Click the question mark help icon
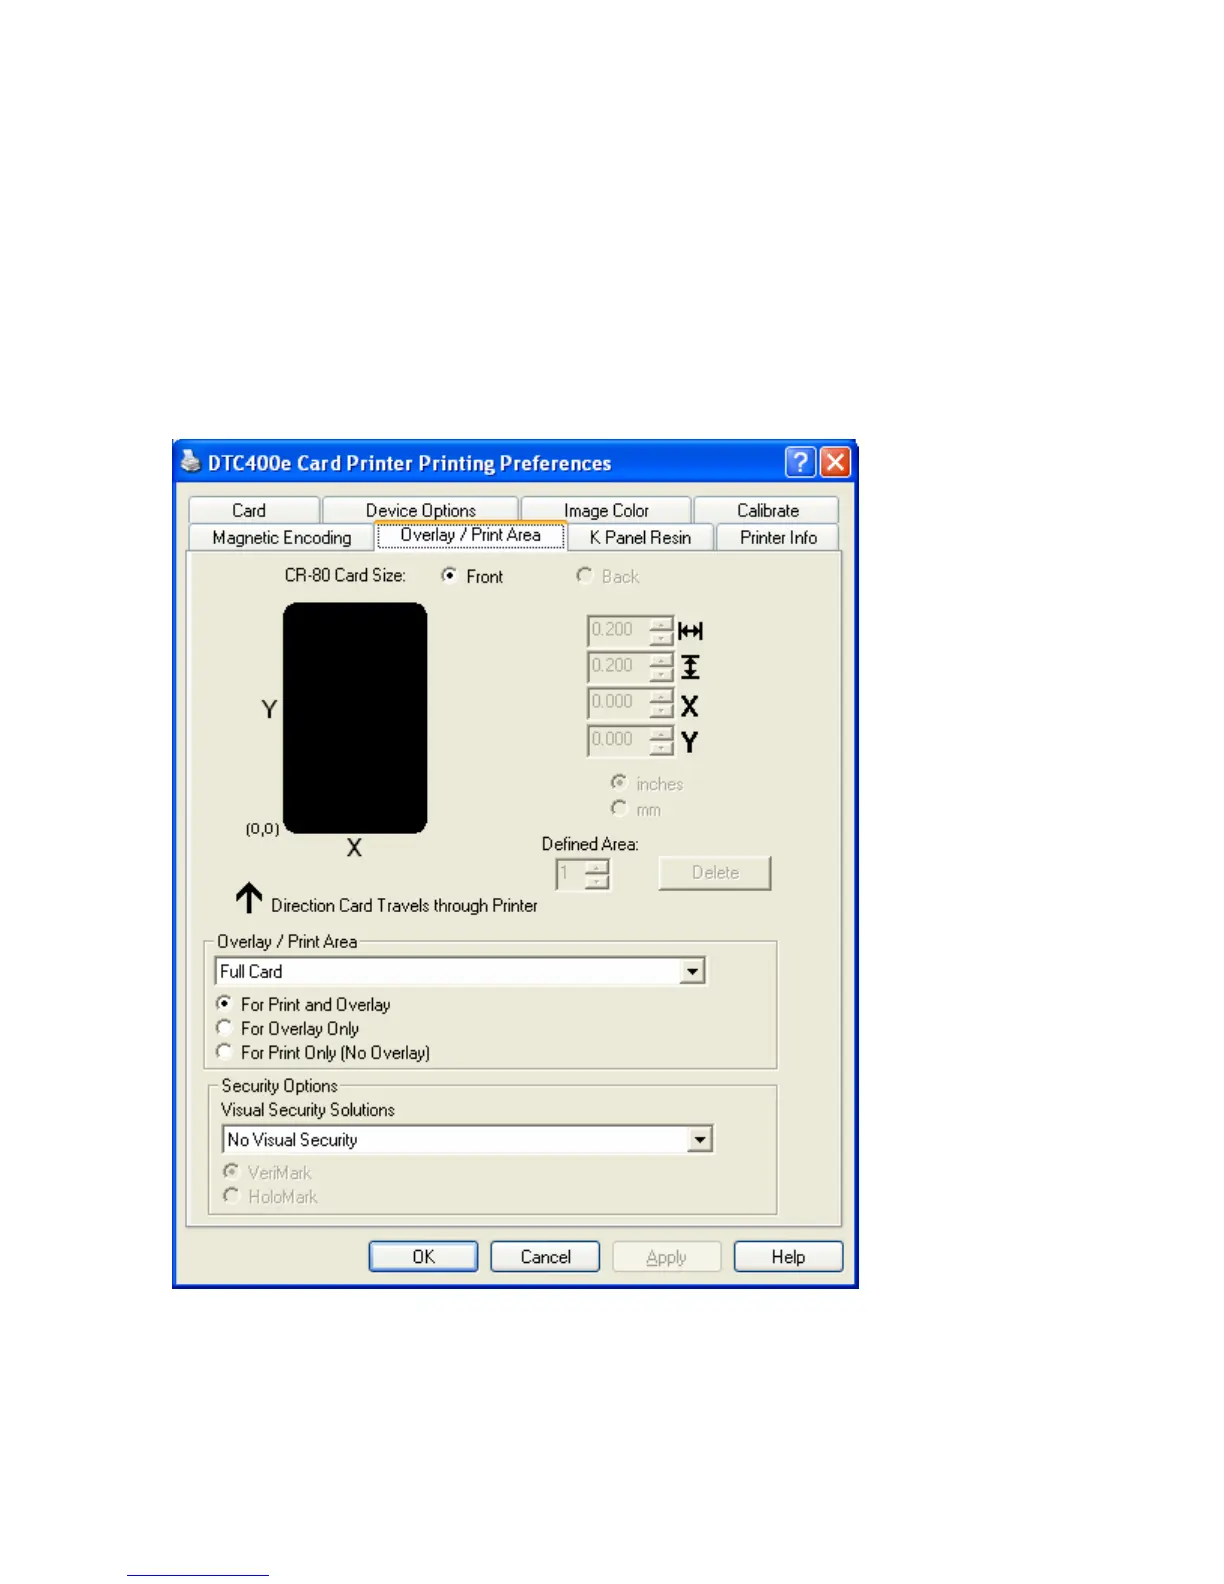Image resolution: width=1224 pixels, height=1584 pixels. click(800, 462)
